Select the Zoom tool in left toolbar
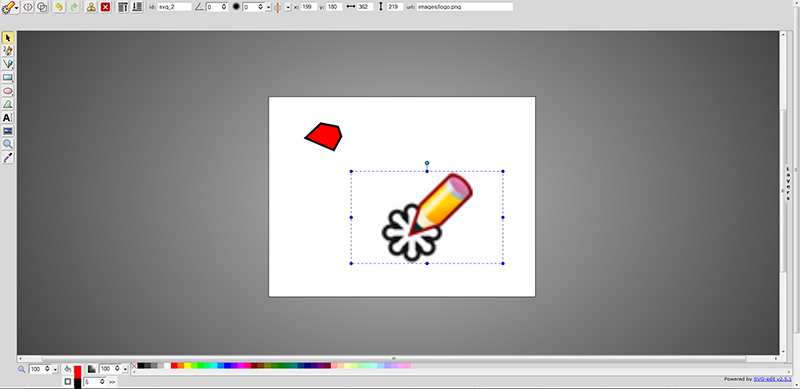The image size is (800, 389). tap(8, 144)
